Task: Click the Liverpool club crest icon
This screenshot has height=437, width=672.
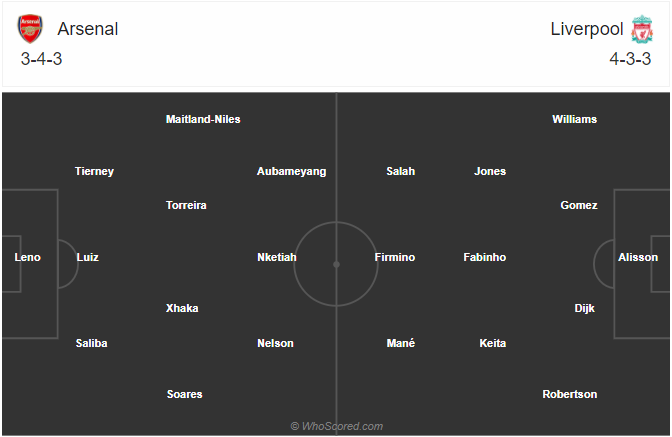Action: (x=642, y=29)
